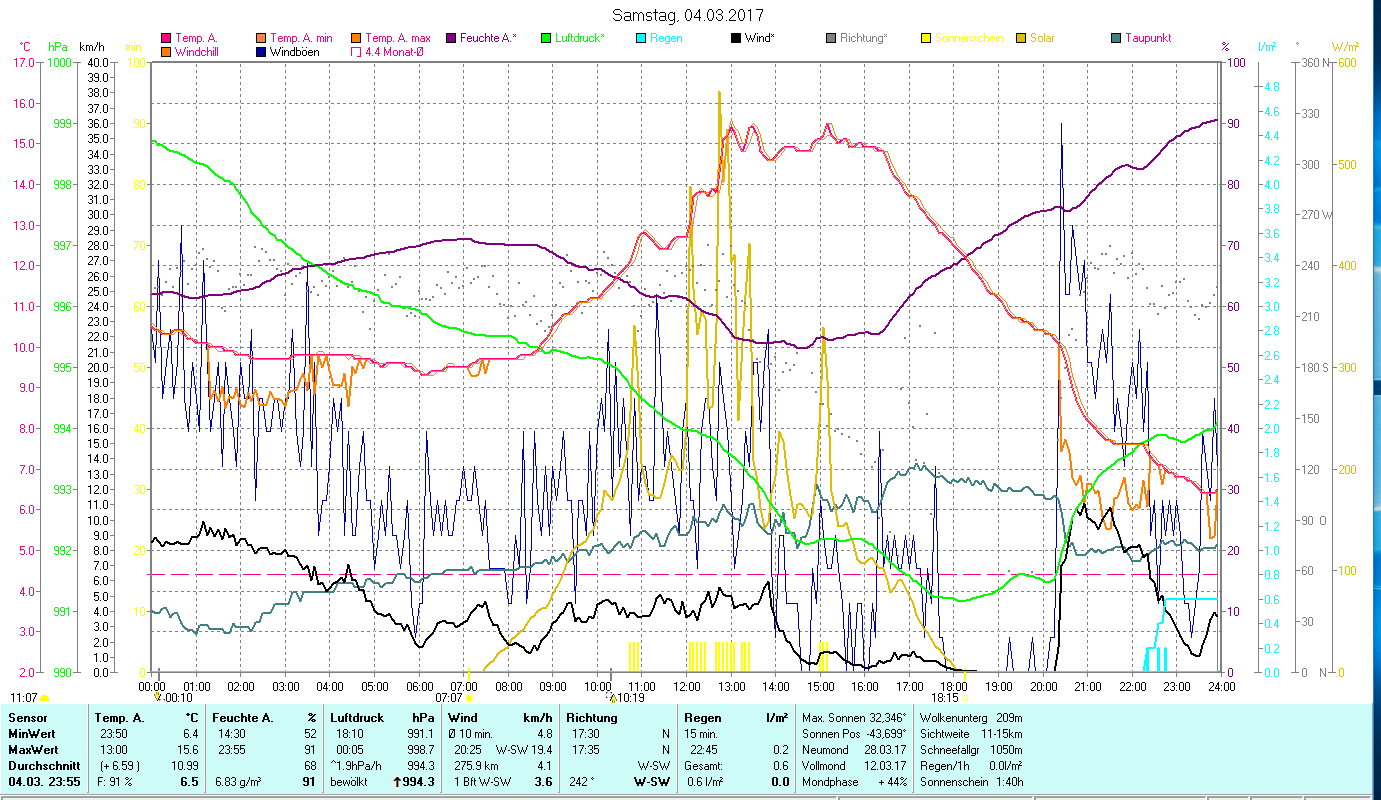Click the Temp. A. max legend swatch
Screen dimensions: 1381x800
click(x=357, y=38)
